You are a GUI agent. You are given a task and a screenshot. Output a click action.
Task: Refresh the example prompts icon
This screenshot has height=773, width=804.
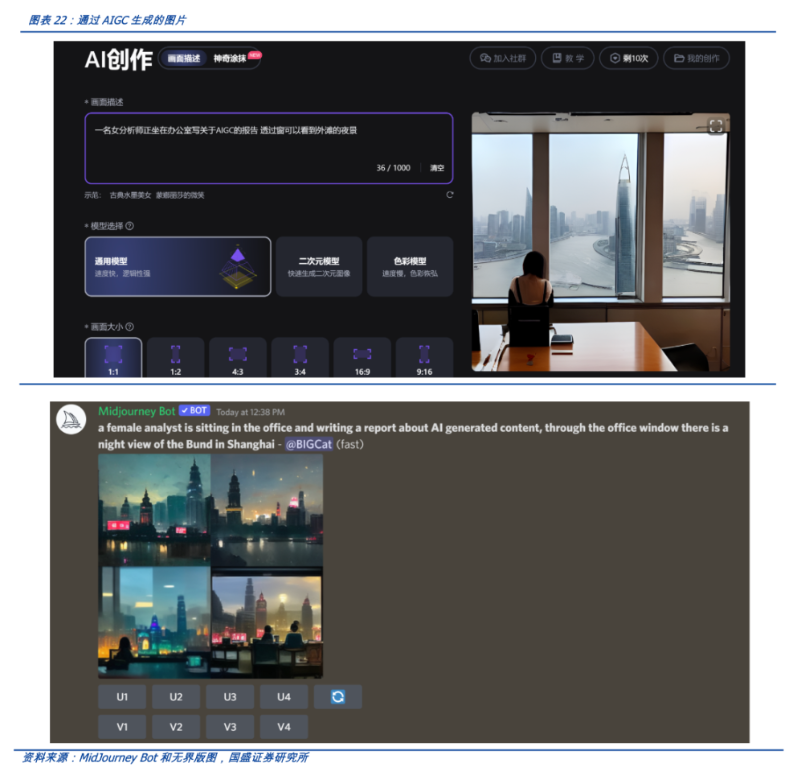450,195
